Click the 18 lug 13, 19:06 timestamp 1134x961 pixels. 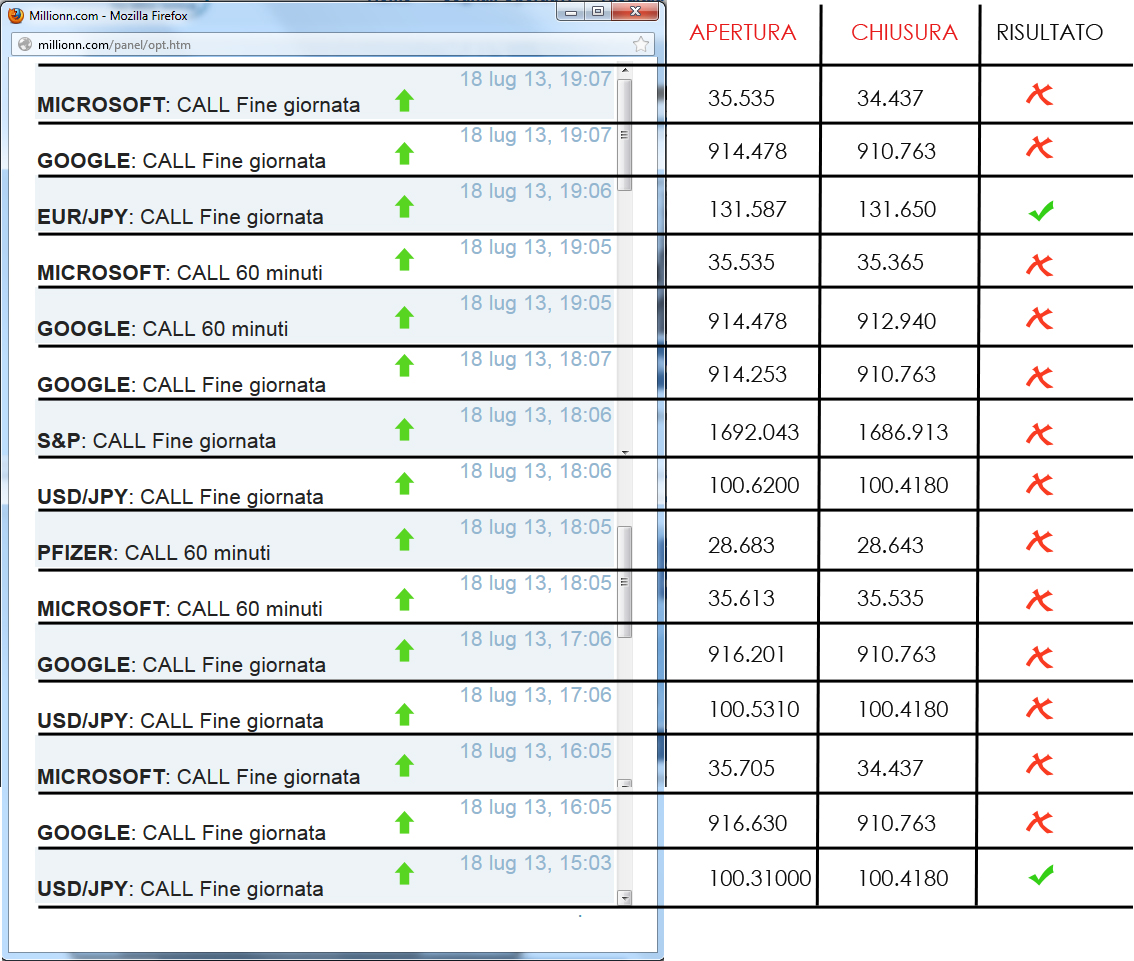coord(536,191)
